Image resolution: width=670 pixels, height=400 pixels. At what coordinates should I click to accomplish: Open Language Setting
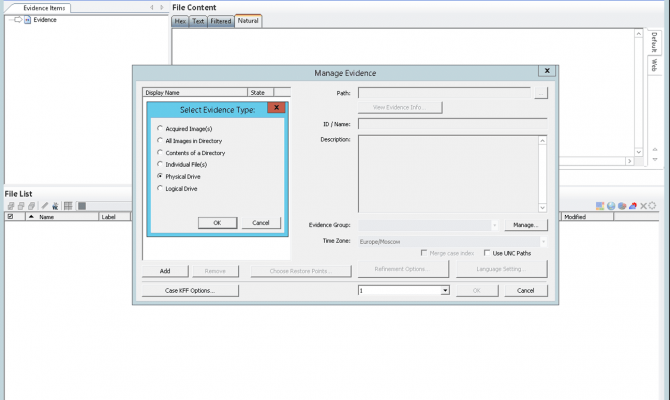click(502, 269)
